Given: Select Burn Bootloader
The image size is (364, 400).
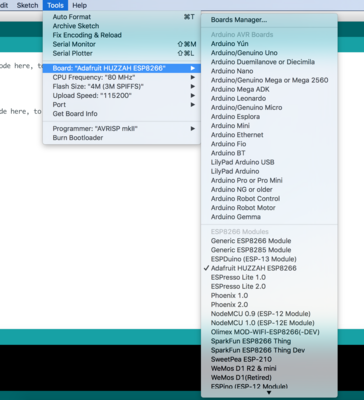Looking at the screenshot, I should 122,138.
